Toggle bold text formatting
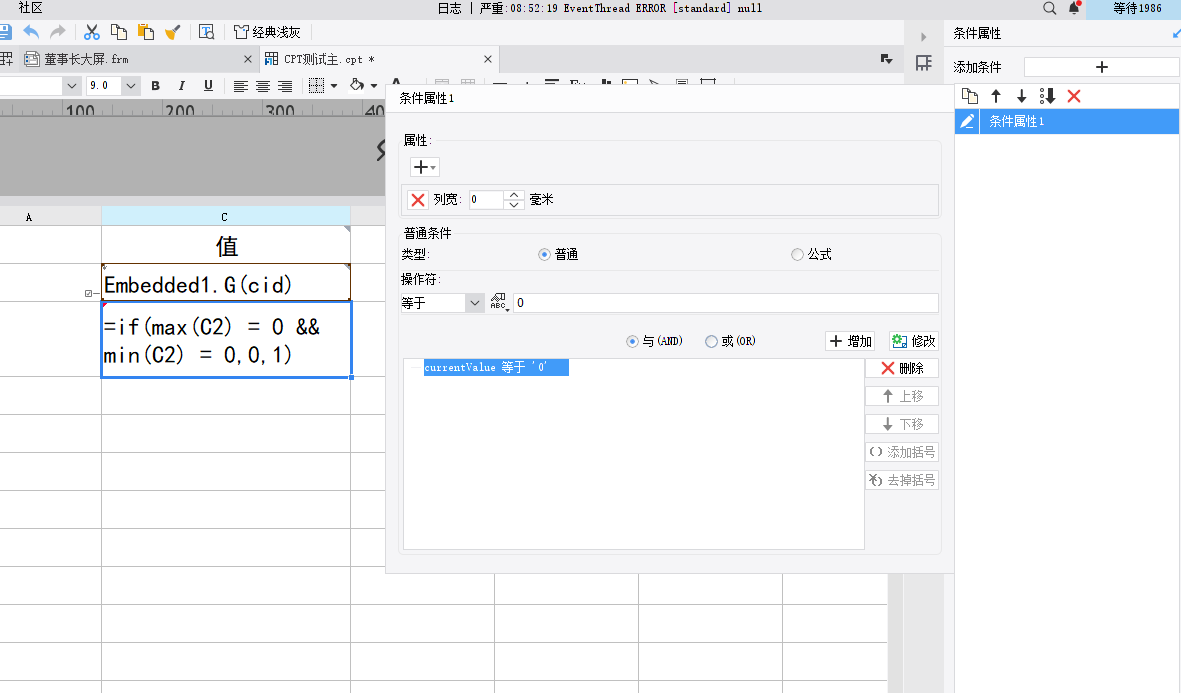Screen dimensions: 1181x693 pos(155,86)
